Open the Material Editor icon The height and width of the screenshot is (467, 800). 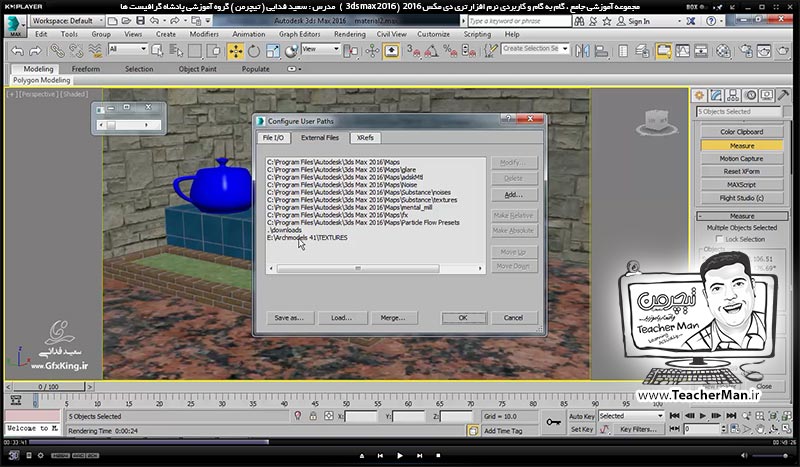[723, 51]
